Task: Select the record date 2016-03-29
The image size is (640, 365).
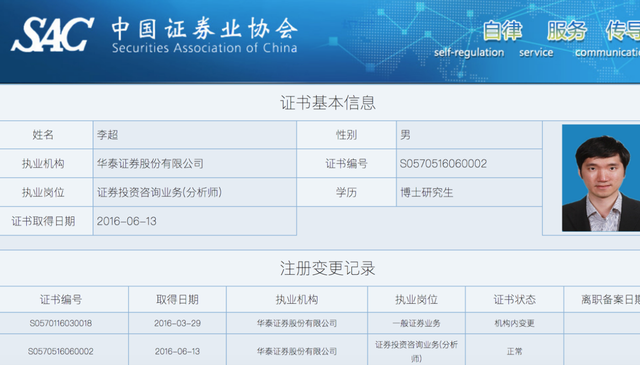Action: [x=177, y=323]
